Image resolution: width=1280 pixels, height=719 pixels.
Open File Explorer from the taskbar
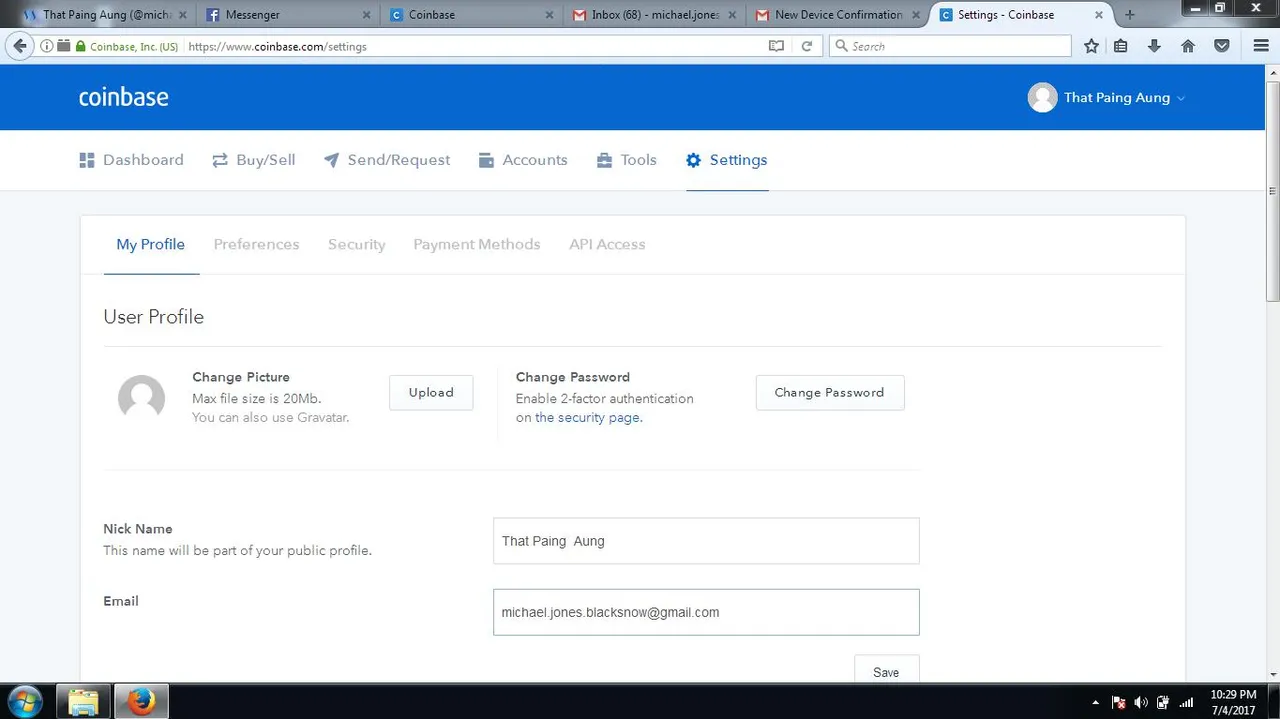[x=84, y=702]
